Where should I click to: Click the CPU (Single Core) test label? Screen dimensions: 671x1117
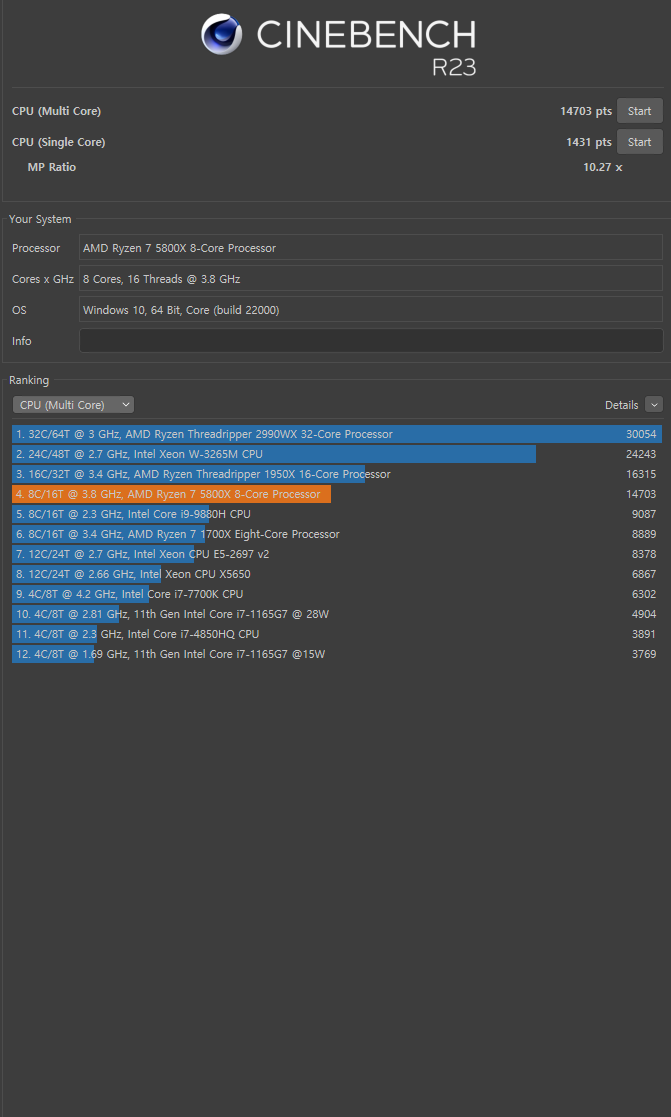tap(58, 142)
